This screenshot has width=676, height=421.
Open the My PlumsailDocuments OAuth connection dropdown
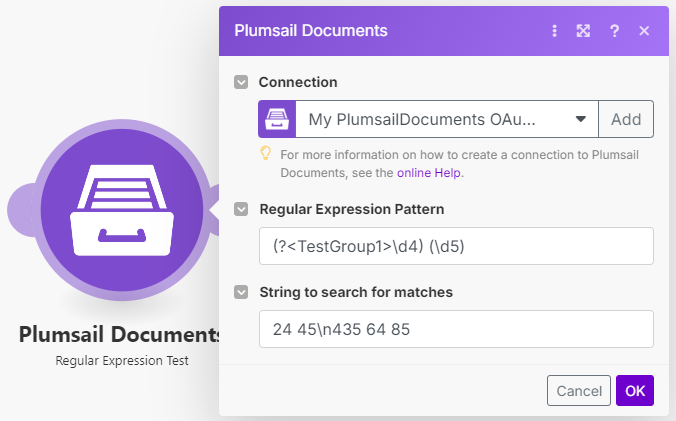(447, 119)
